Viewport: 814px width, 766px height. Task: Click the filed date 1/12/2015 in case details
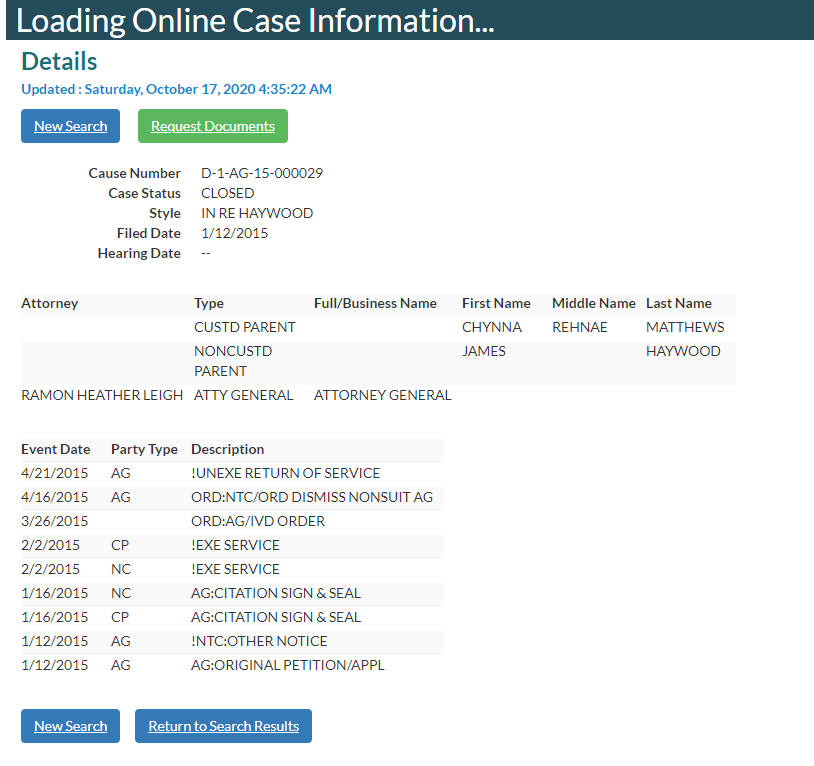pyautogui.click(x=234, y=234)
